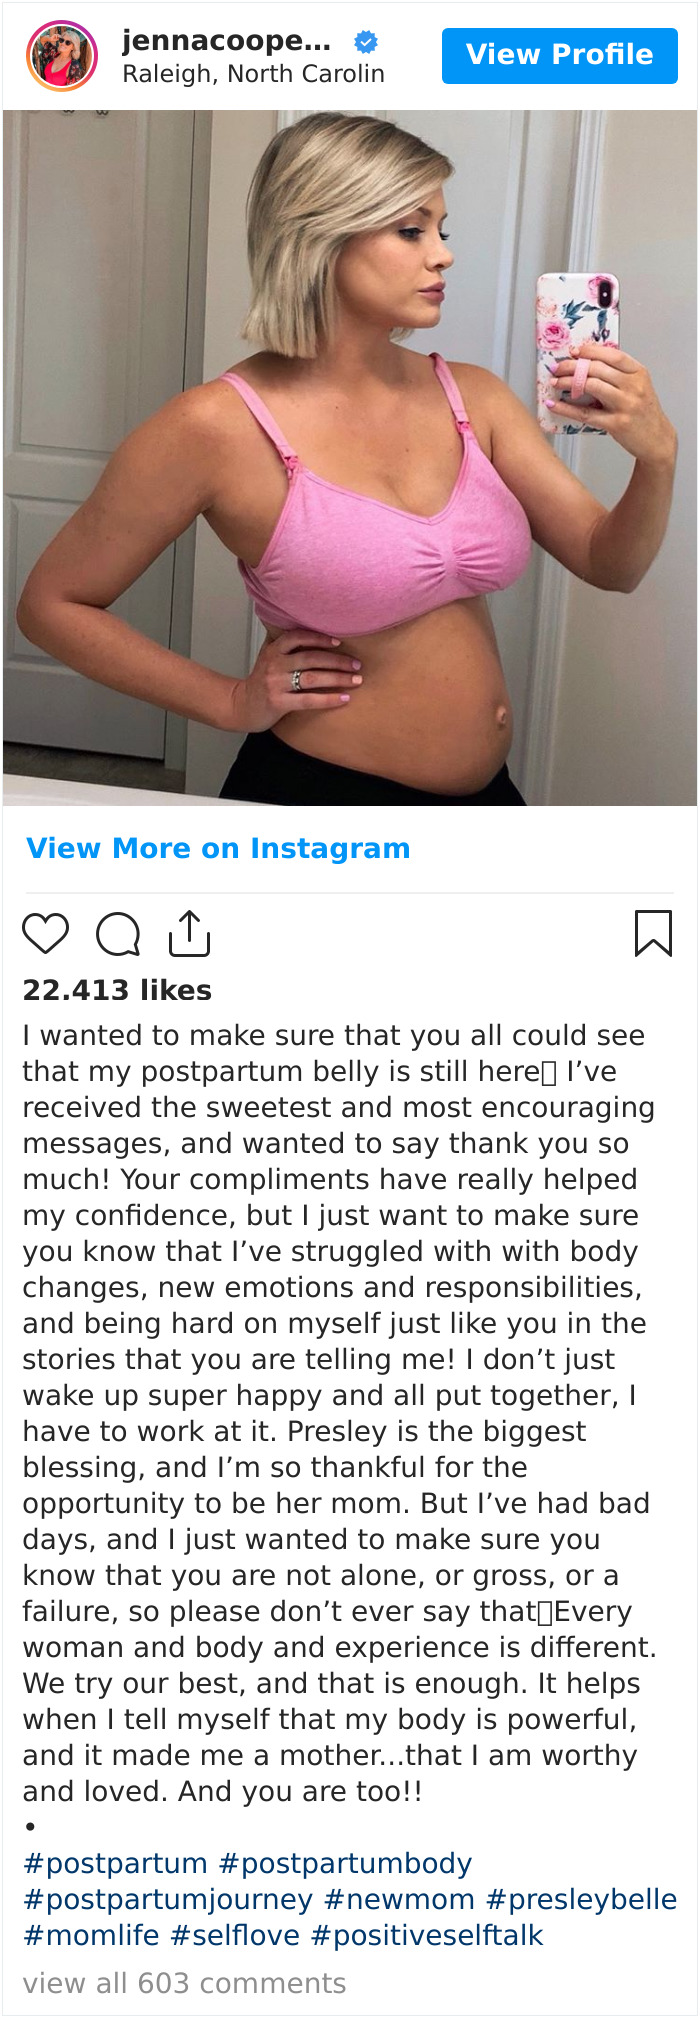Expand view all 603 comments
This screenshot has height=2018, width=700.
[184, 1984]
